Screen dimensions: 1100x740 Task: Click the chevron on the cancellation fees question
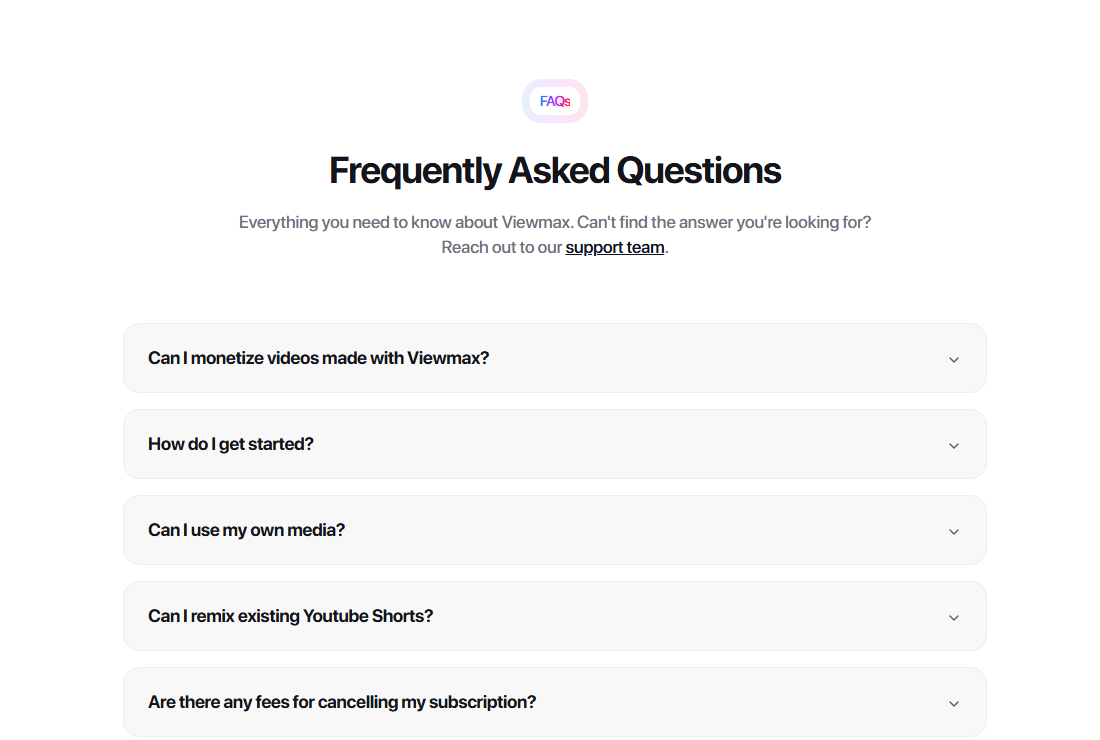(954, 703)
